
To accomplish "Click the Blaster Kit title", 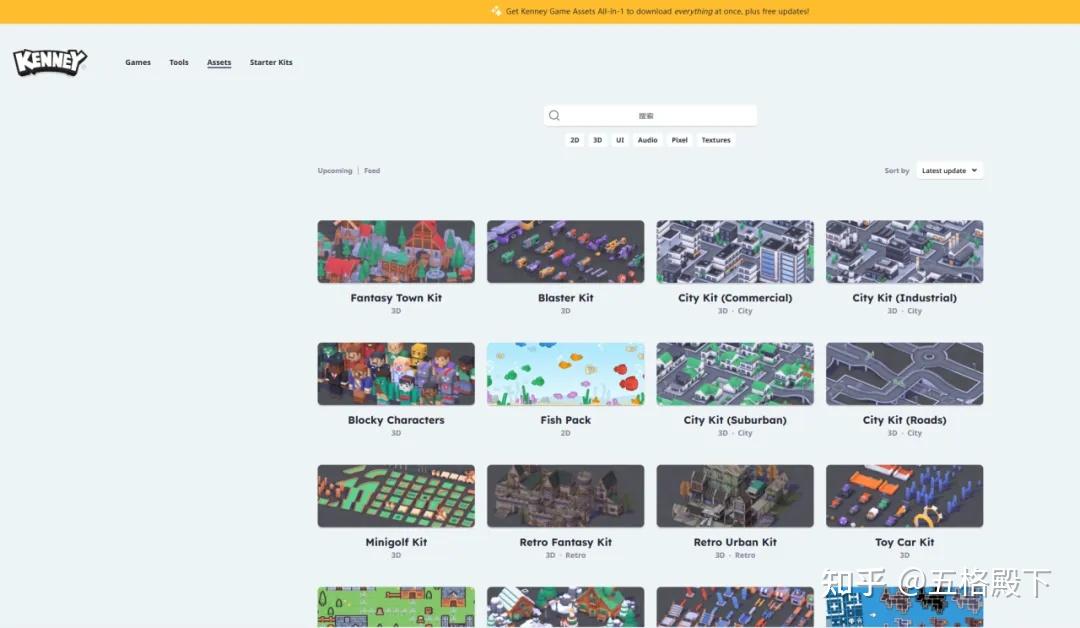I will pos(565,298).
